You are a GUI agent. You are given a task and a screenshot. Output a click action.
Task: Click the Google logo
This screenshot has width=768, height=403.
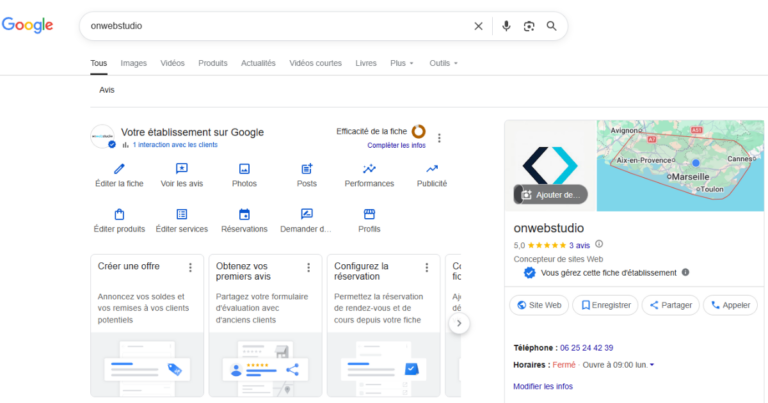coord(27,25)
